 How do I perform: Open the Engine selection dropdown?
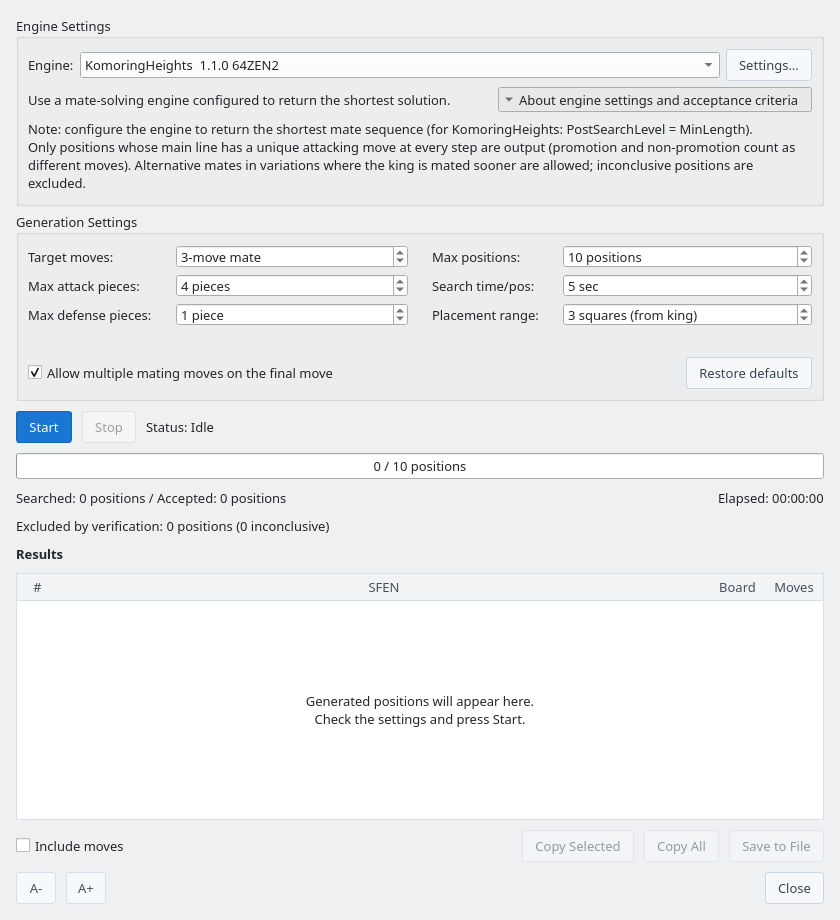coord(399,65)
